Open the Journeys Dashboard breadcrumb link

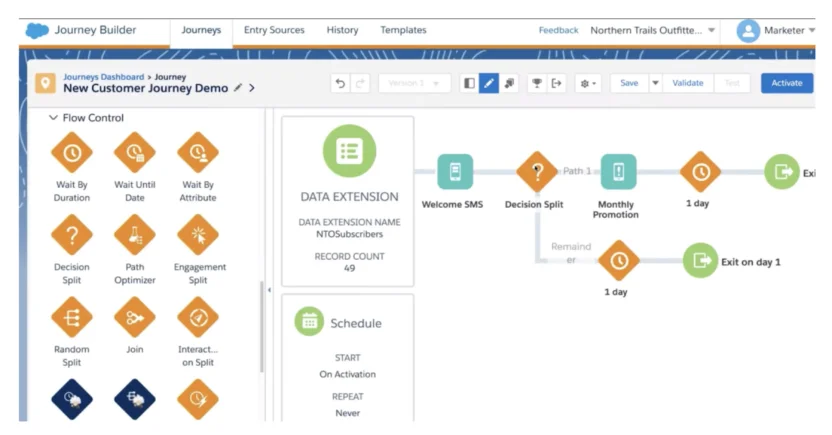coord(103,76)
